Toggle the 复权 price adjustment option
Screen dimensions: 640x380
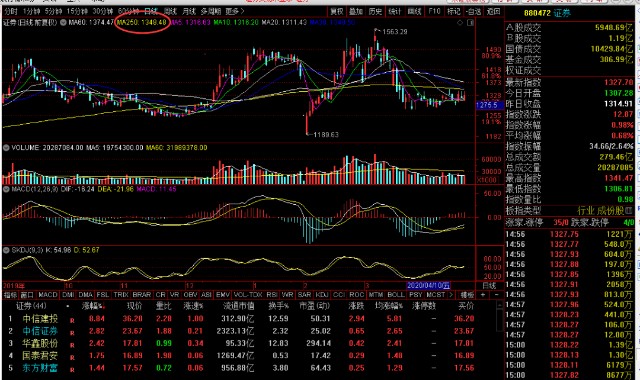[337, 11]
